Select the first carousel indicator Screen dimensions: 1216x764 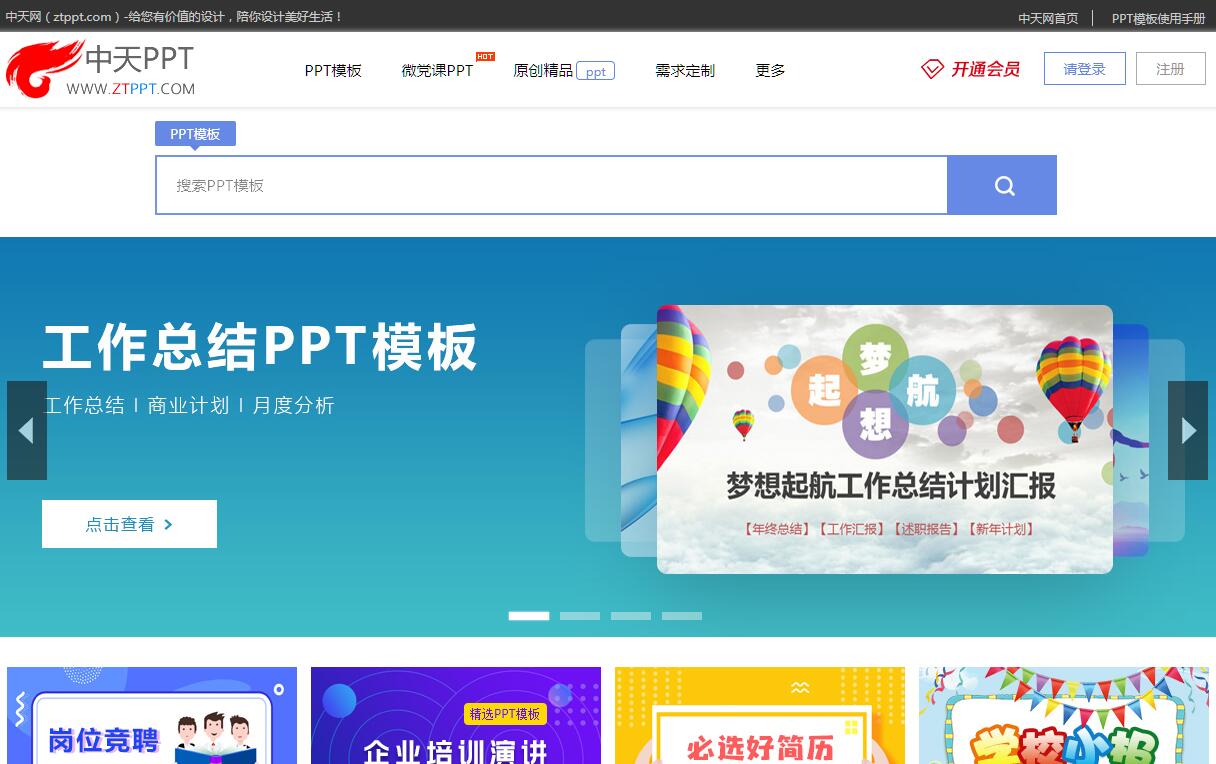coord(529,616)
